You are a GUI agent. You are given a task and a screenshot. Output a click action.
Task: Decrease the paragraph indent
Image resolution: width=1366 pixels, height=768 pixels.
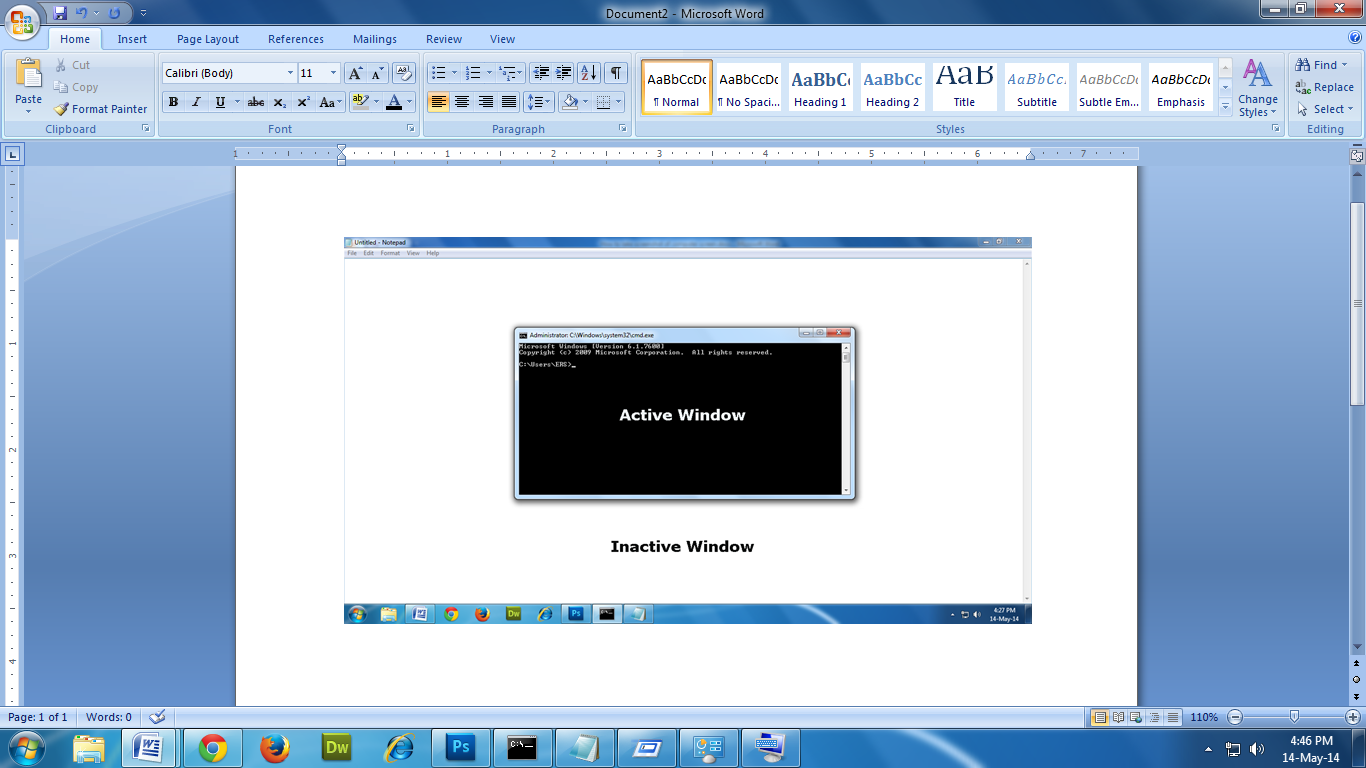pos(541,73)
